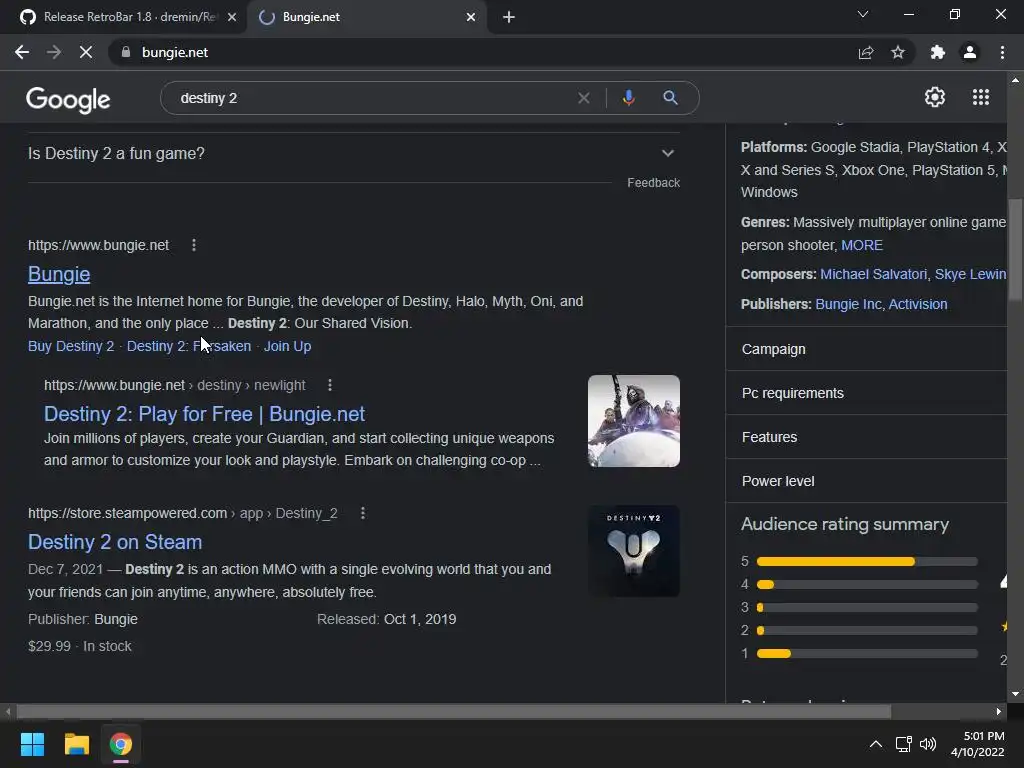Open the network status tray icon
This screenshot has height=768, width=1024.
click(x=903, y=744)
